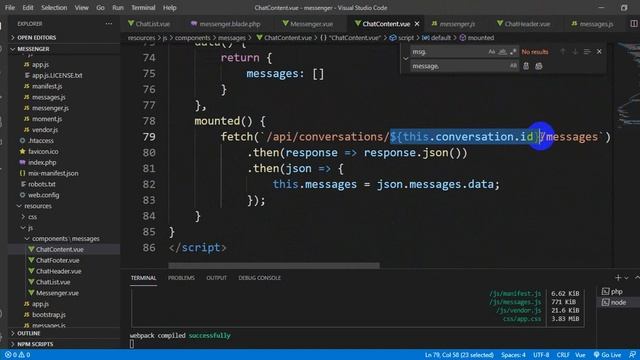Viewport: 640px width, 360px height.
Task: Click the editor horizontal scrollbar
Action: coord(274,266)
